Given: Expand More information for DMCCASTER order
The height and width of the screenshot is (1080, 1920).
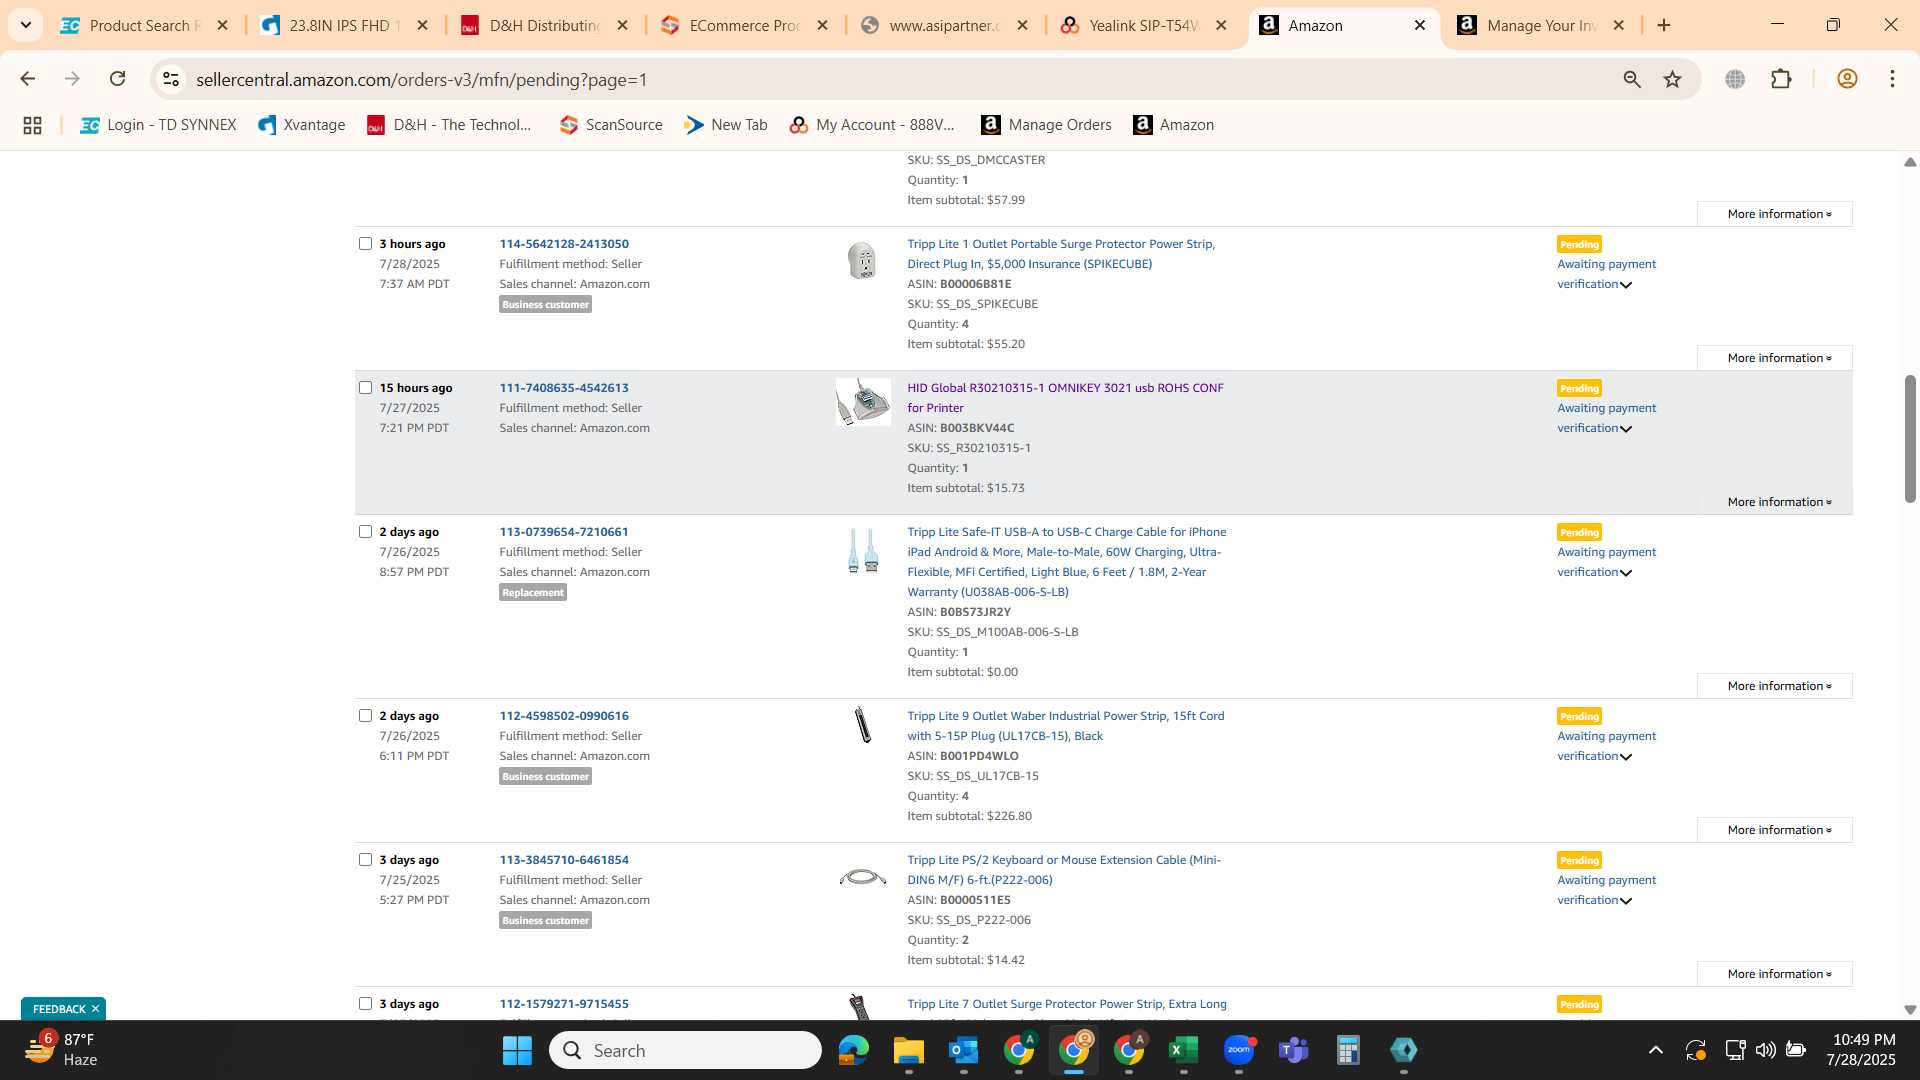Looking at the screenshot, I should point(1775,214).
